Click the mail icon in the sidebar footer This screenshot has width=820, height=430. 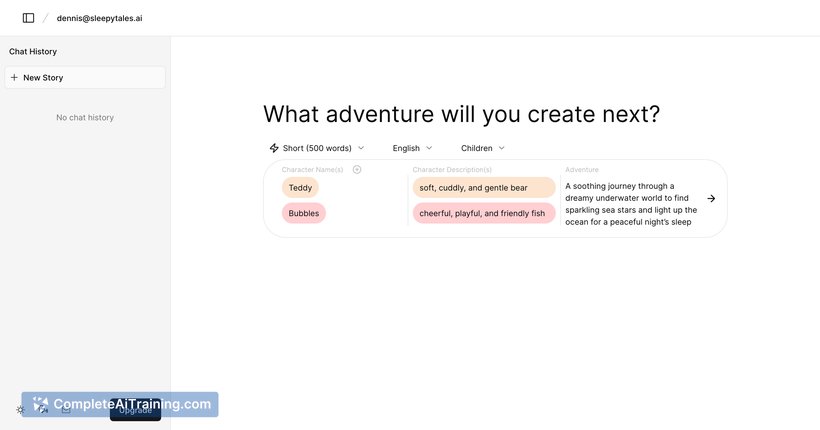tap(66, 410)
